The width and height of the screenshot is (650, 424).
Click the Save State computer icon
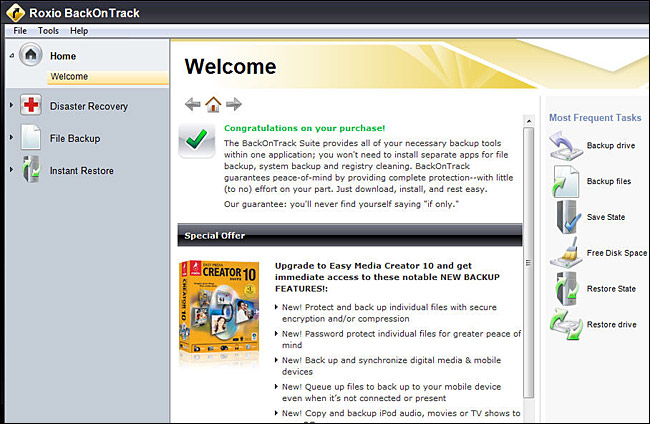(568, 217)
